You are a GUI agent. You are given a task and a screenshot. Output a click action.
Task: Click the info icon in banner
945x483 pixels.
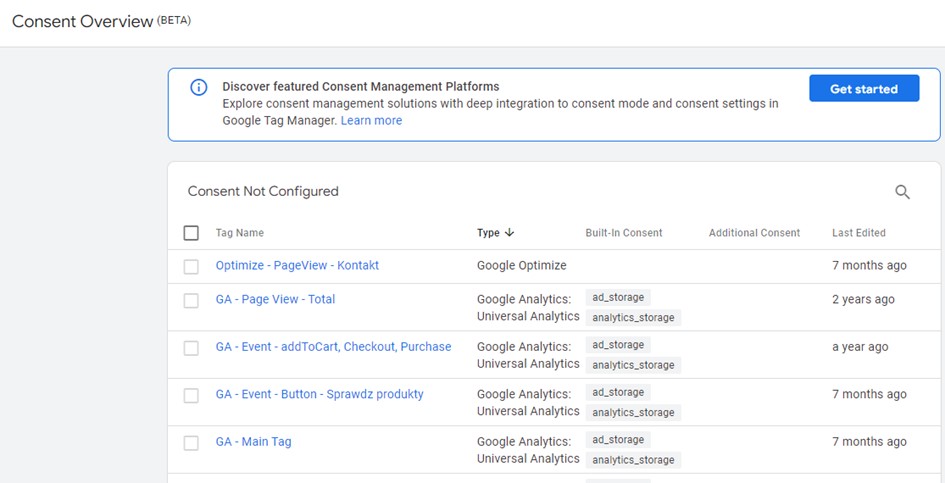coord(199,87)
